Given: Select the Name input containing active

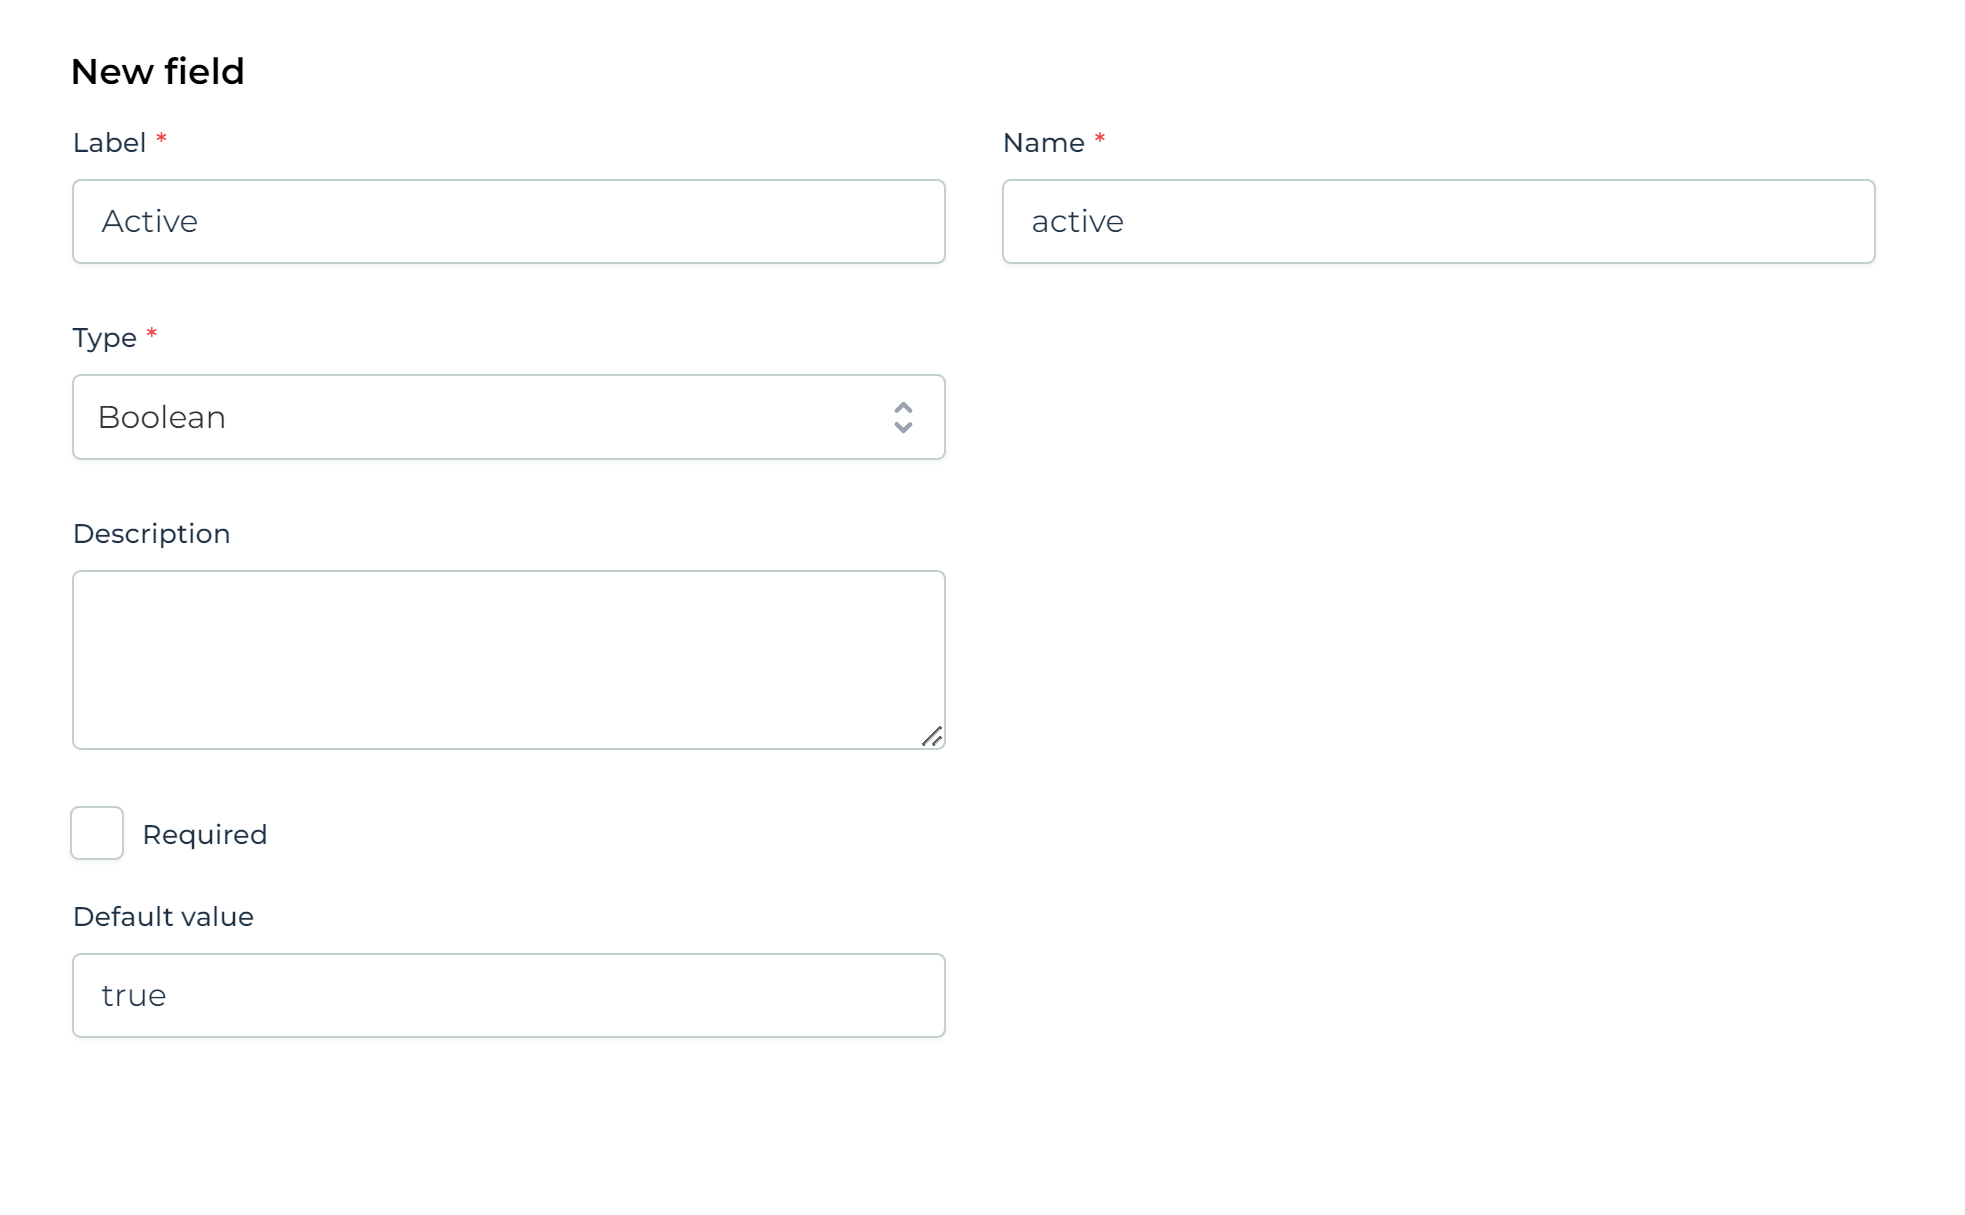Looking at the screenshot, I should pyautogui.click(x=1439, y=221).
